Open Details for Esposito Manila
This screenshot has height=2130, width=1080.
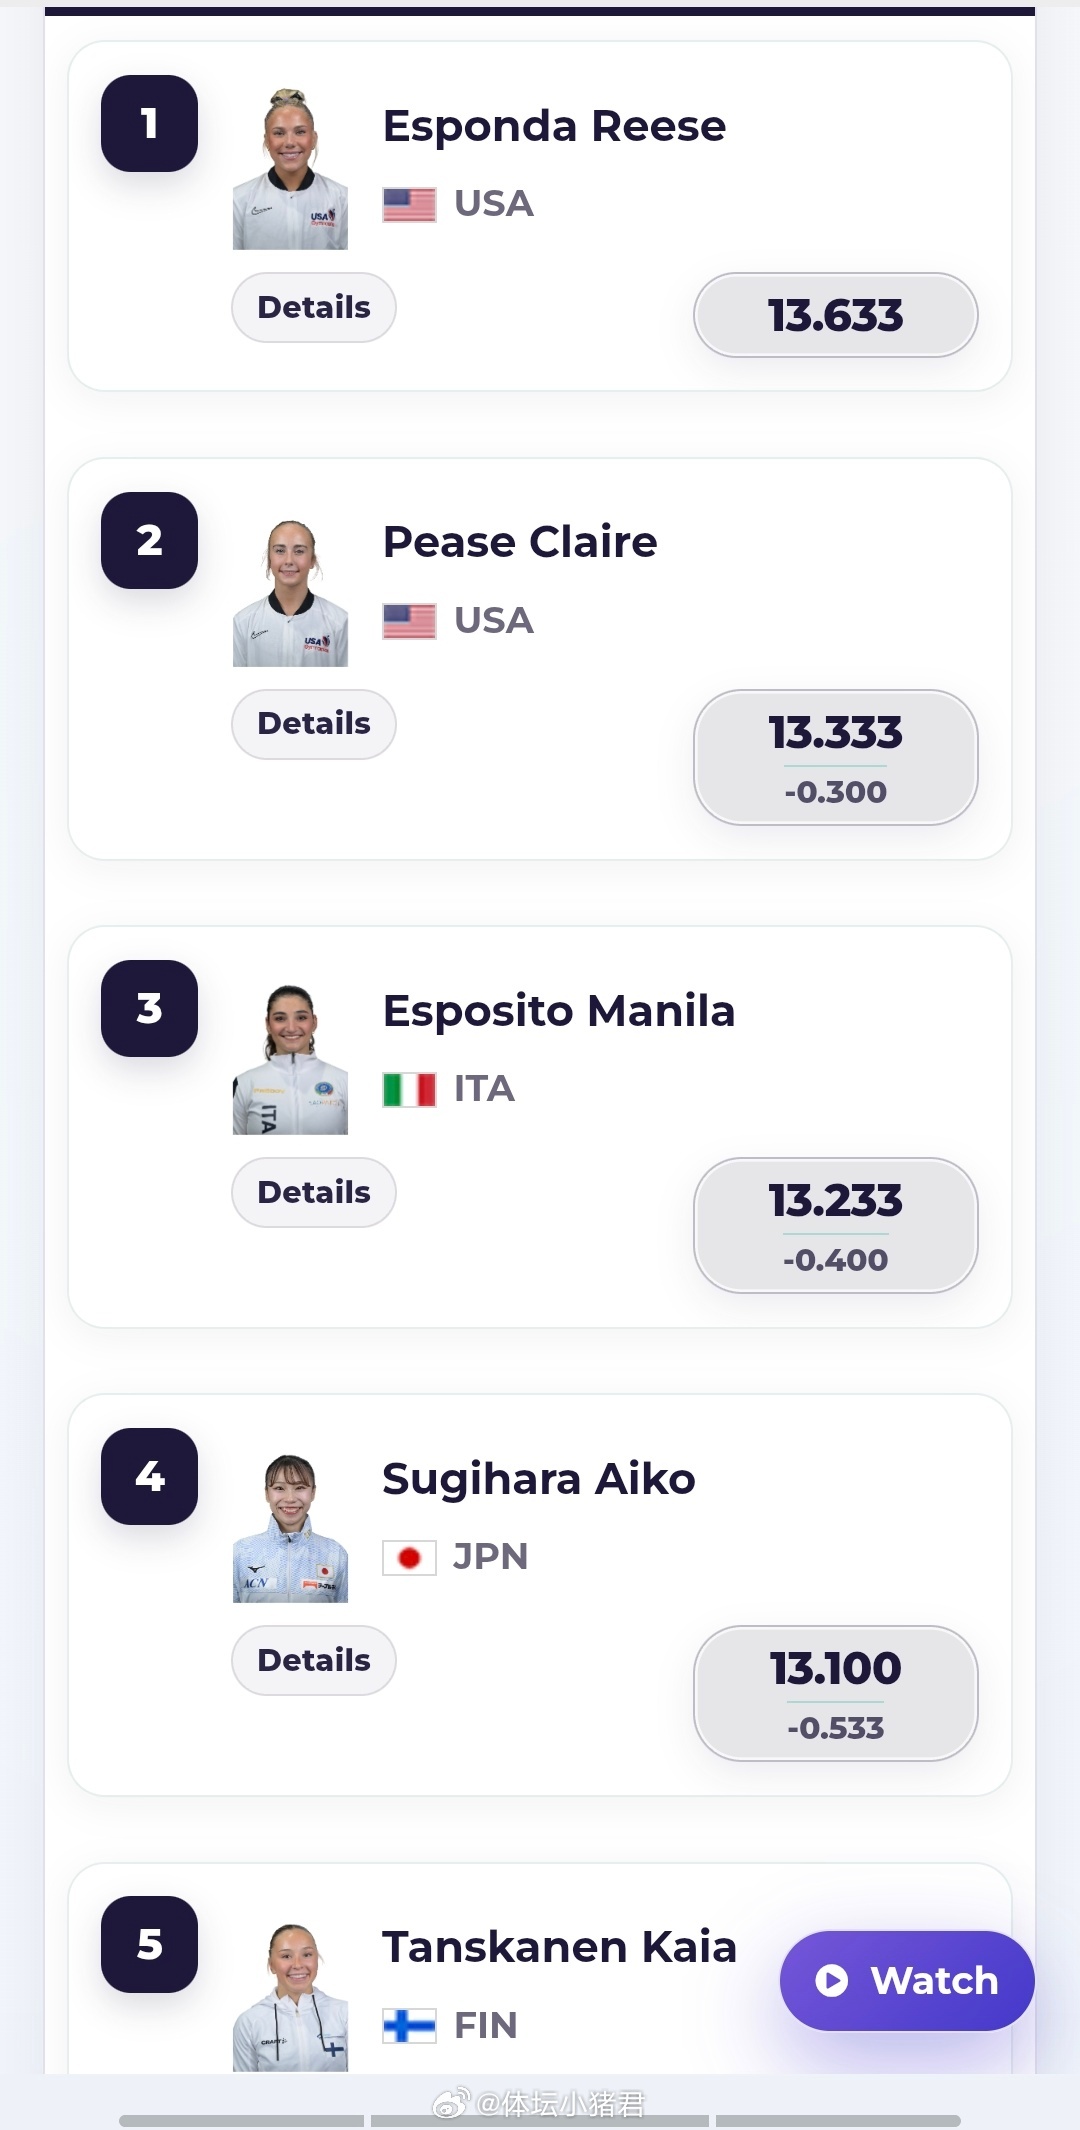[x=314, y=1192]
